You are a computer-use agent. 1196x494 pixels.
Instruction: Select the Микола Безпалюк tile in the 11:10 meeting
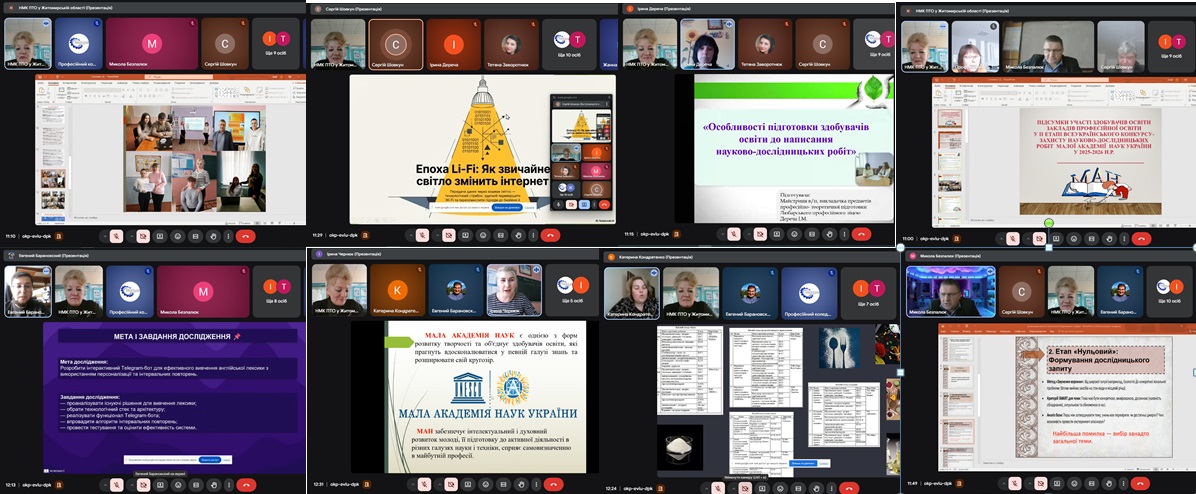coord(152,44)
